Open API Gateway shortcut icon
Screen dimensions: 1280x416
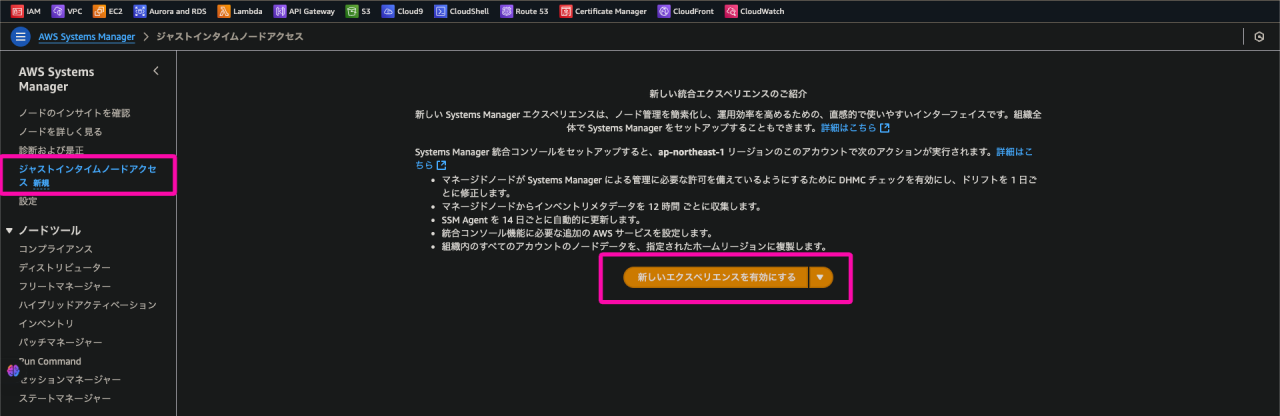pyautogui.click(x=279, y=11)
